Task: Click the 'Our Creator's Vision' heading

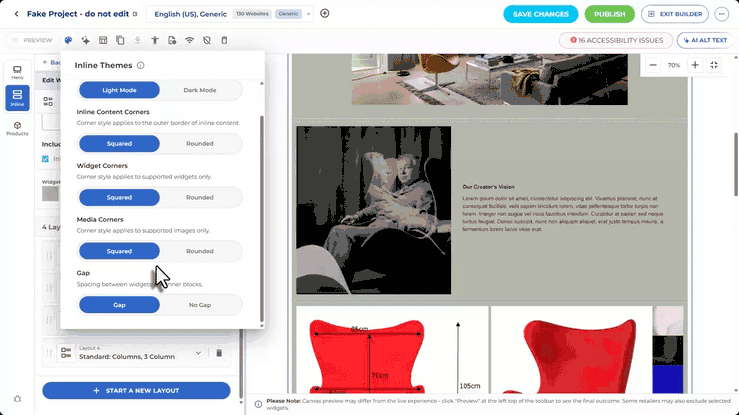Action: (488, 187)
